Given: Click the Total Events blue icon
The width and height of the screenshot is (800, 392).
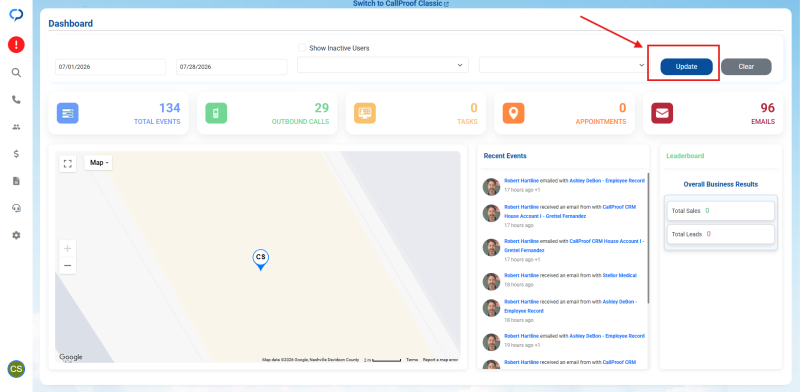Looking at the screenshot, I should coord(67,113).
